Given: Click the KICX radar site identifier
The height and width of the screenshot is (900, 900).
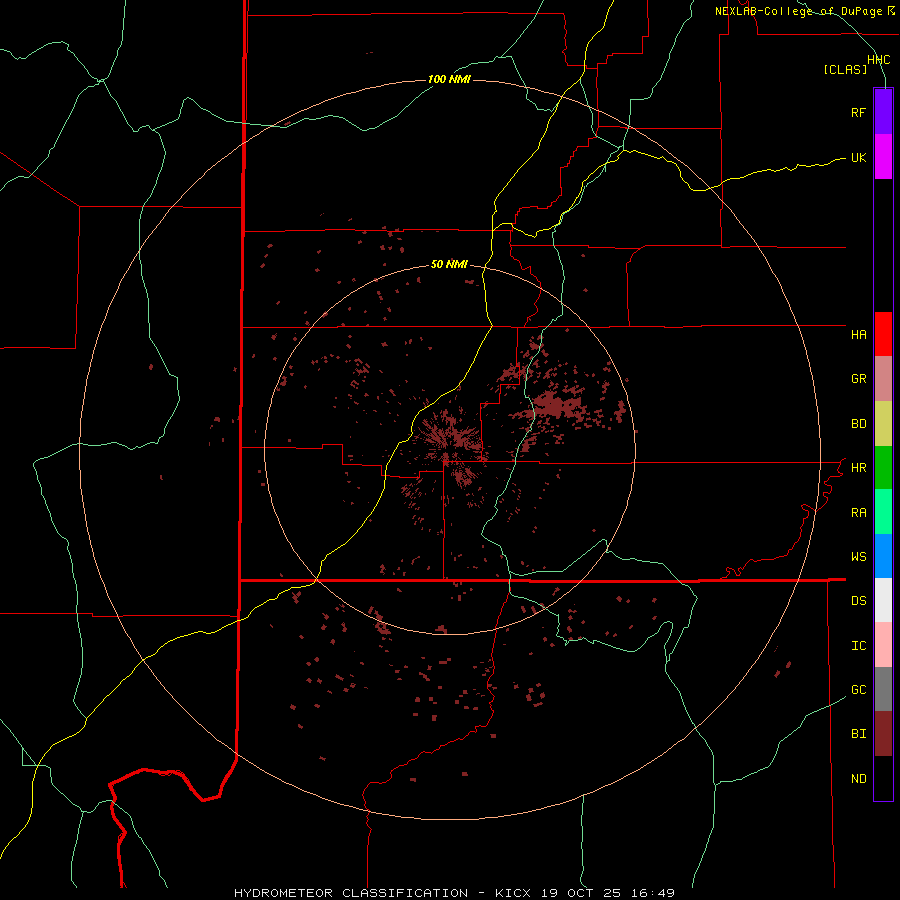Looking at the screenshot, I should [x=513, y=893].
